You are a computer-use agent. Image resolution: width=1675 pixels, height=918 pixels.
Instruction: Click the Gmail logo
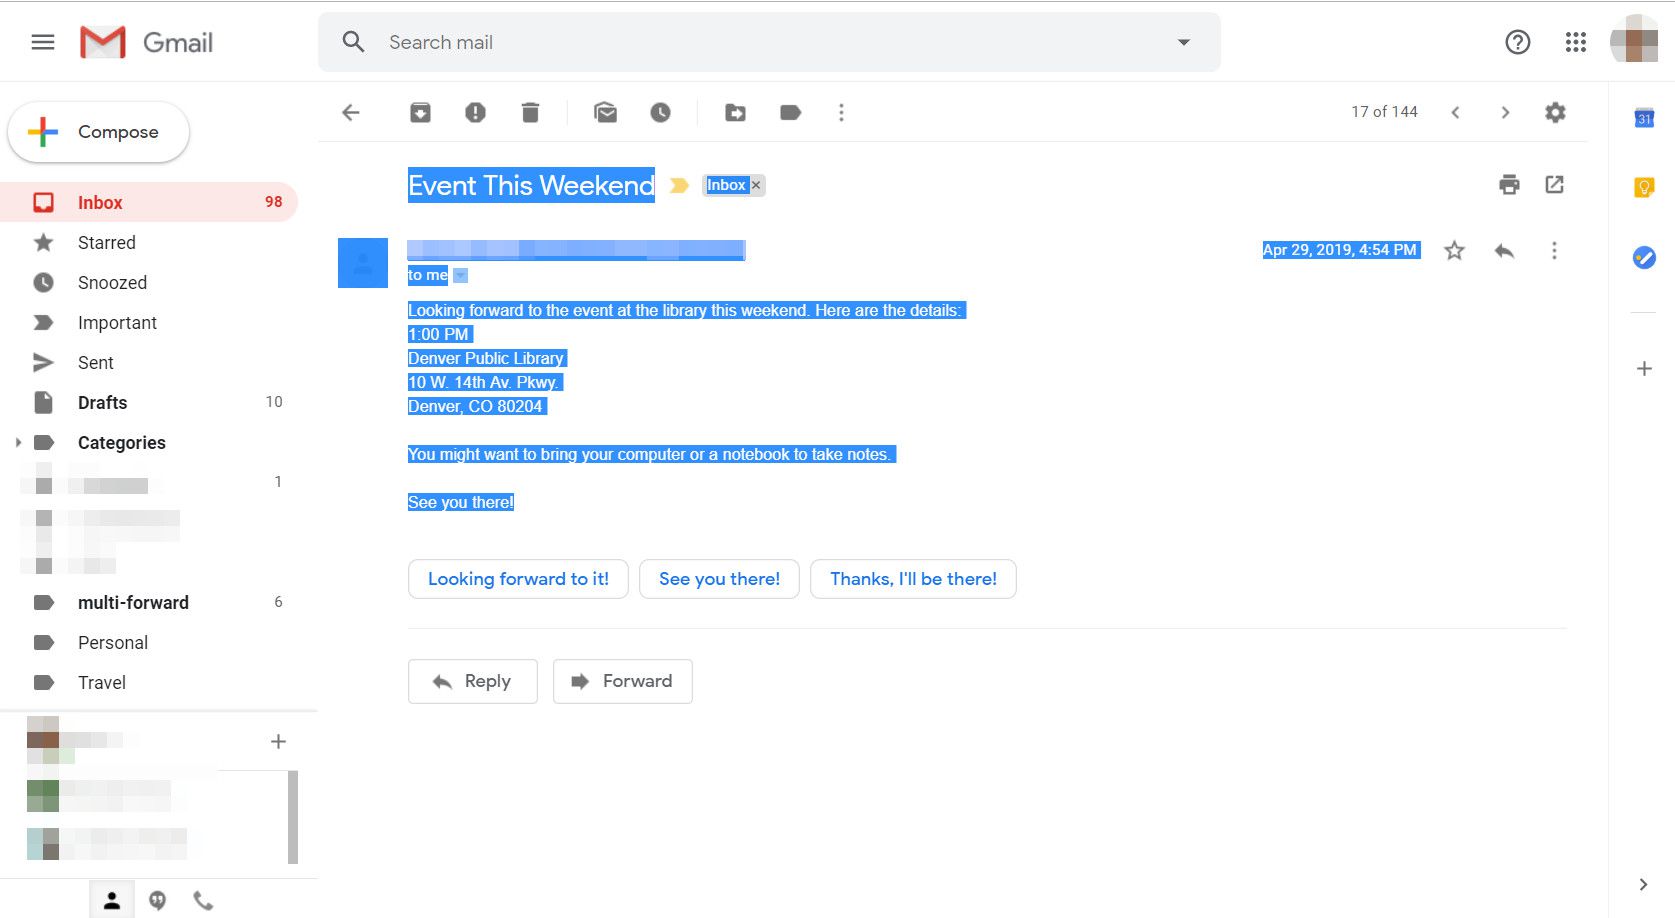coord(147,42)
